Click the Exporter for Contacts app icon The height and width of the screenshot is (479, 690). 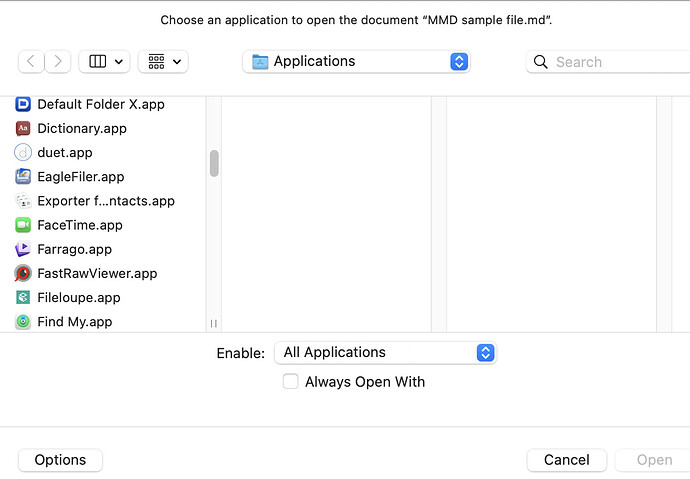click(23, 201)
